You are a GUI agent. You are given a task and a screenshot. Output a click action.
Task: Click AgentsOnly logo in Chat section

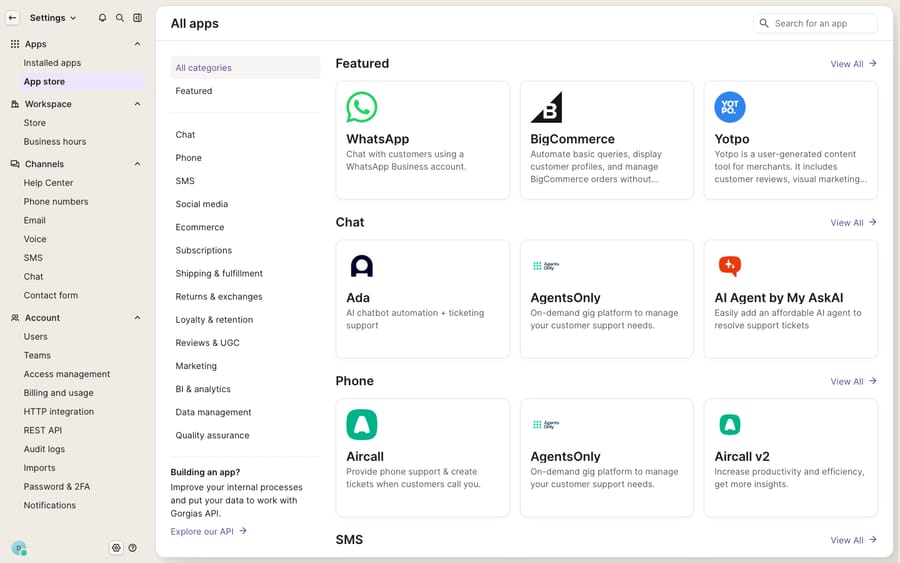(x=546, y=266)
